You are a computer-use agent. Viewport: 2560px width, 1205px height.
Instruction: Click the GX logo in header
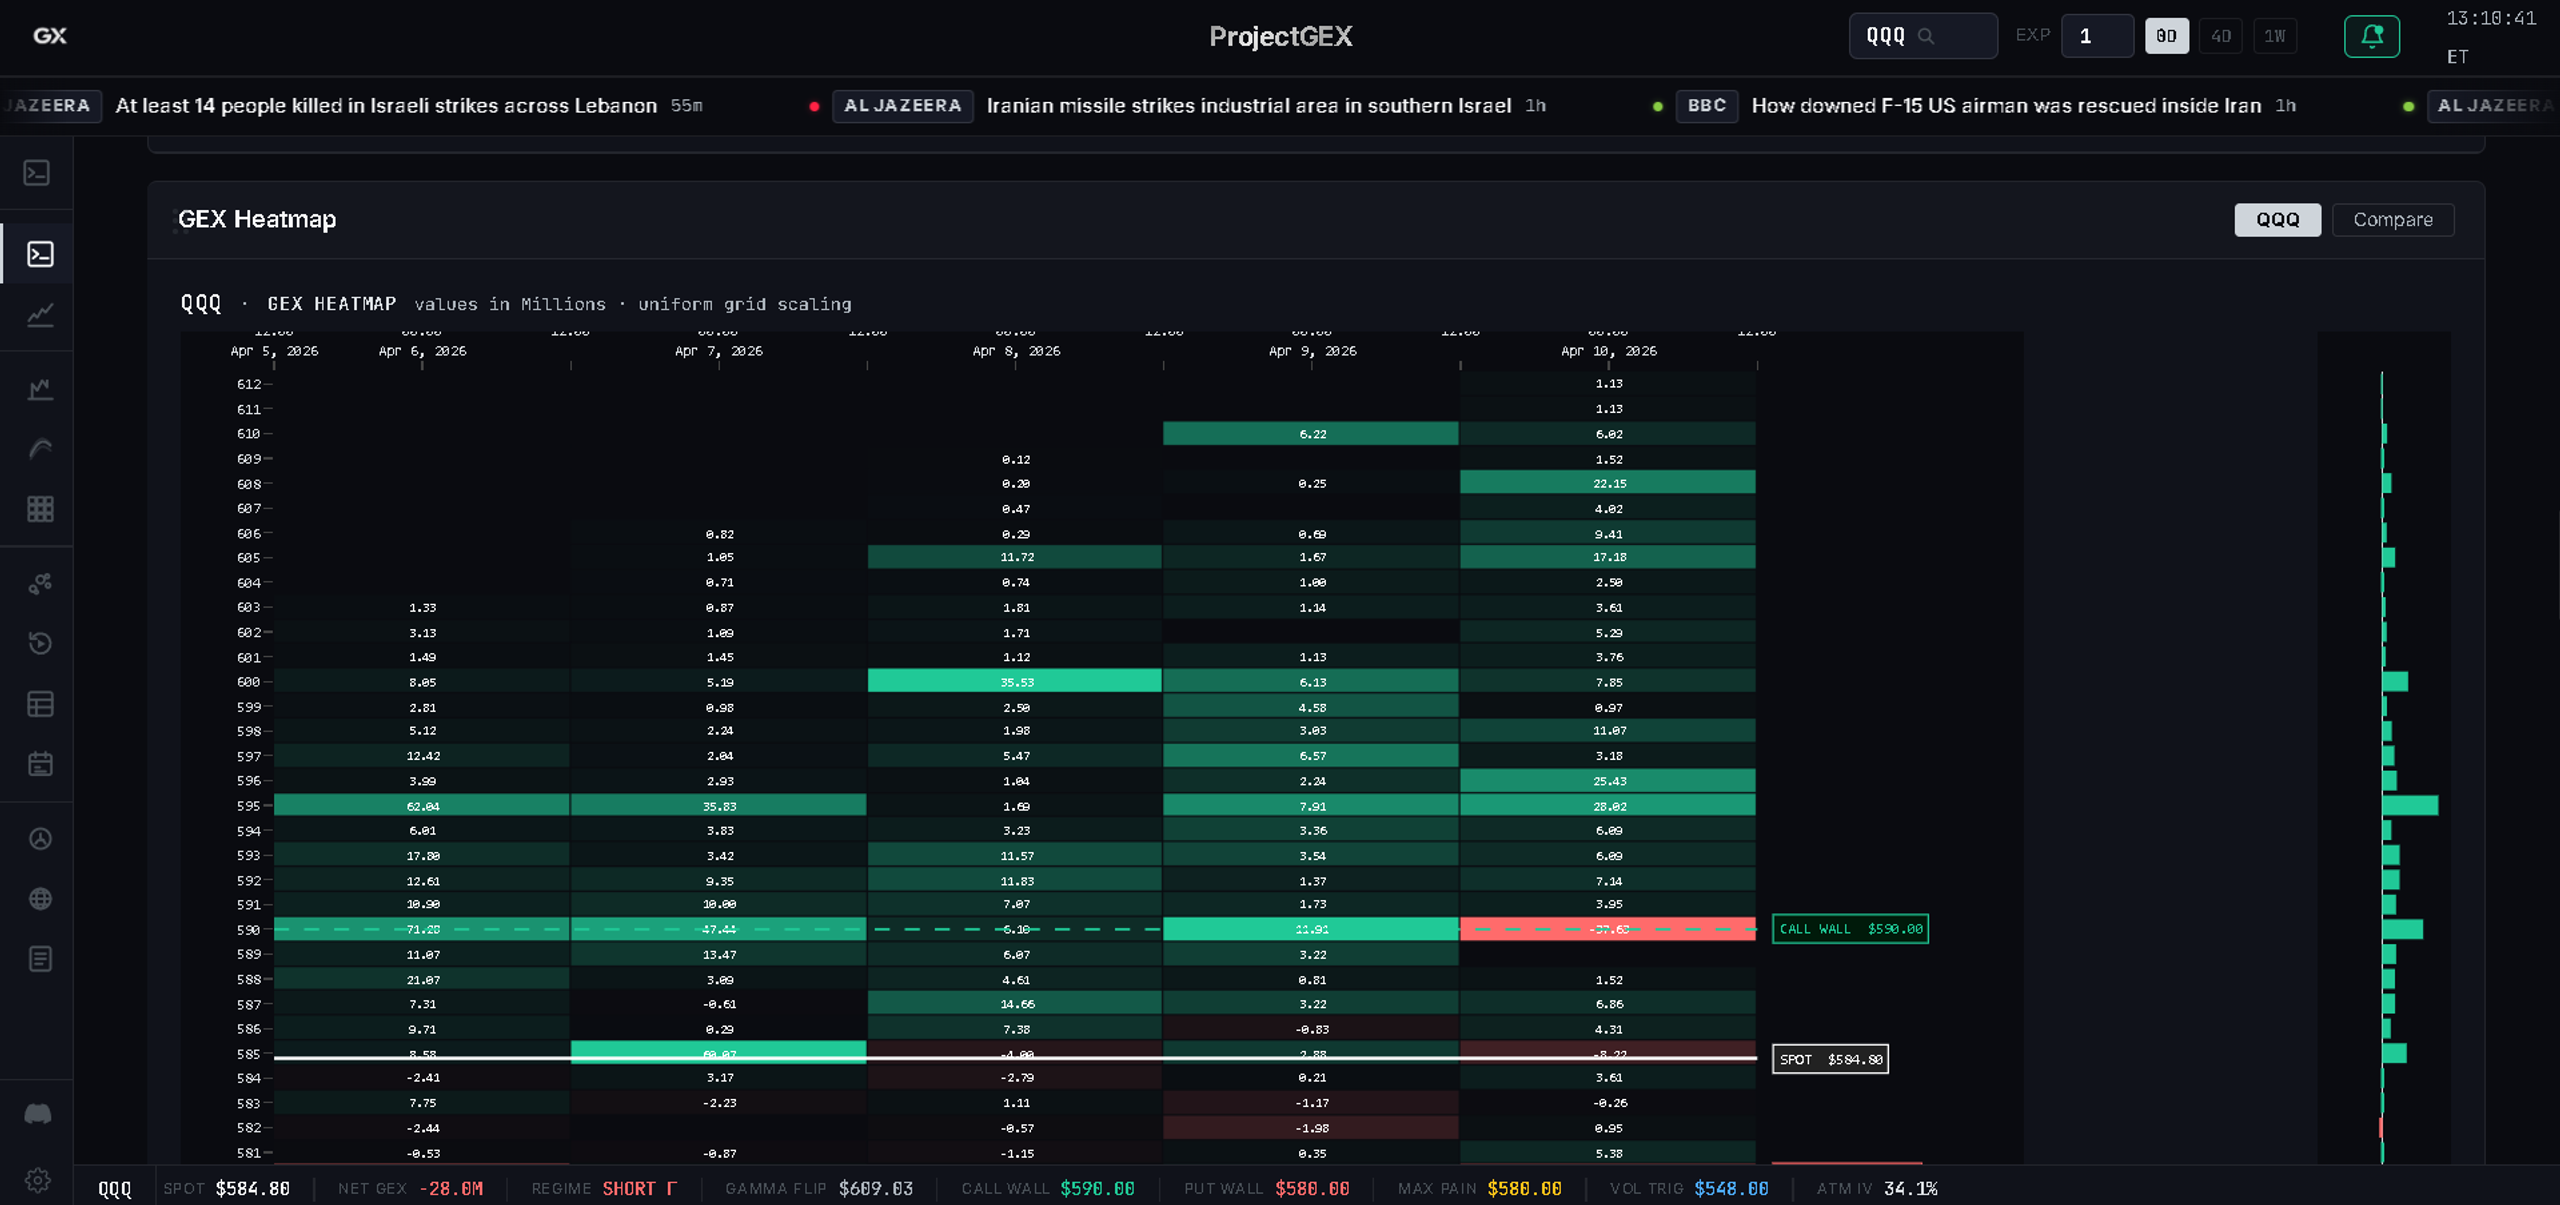(x=50, y=36)
